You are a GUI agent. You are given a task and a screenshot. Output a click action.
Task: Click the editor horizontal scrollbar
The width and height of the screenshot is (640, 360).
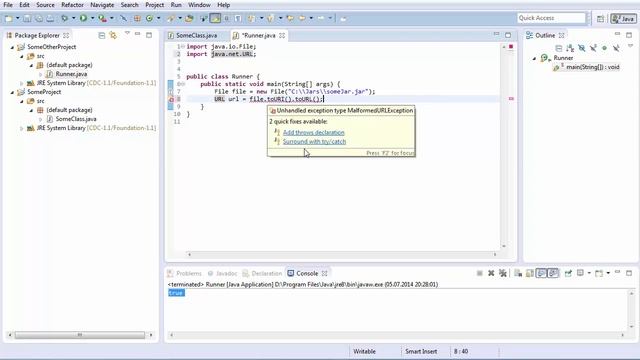[x=342, y=254]
